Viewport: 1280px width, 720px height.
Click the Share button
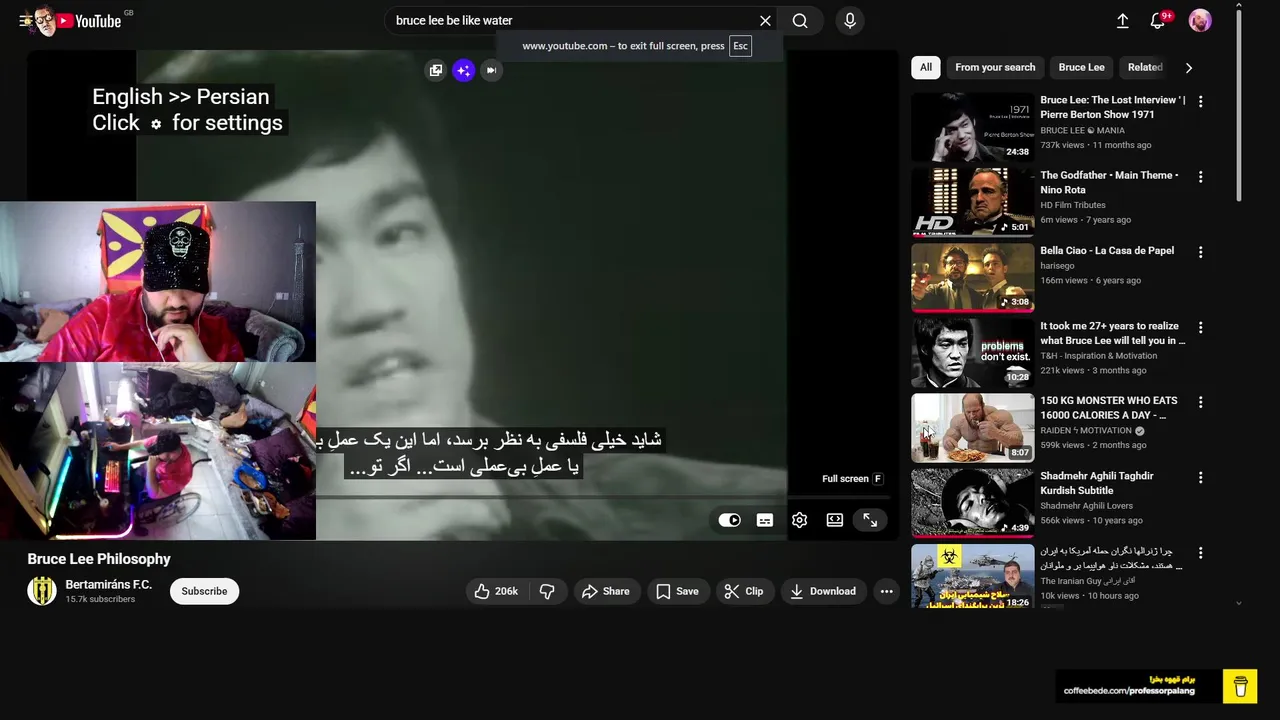(606, 591)
